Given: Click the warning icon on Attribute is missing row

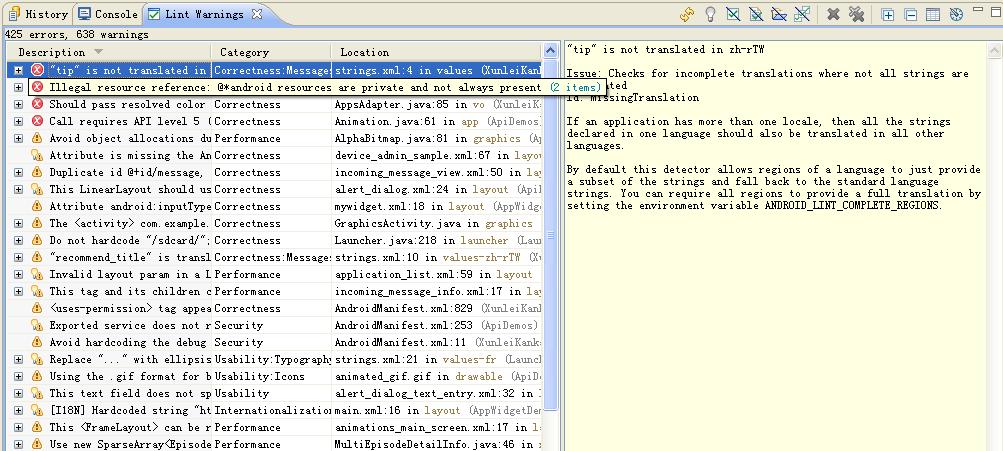Looking at the screenshot, I should 37,155.
